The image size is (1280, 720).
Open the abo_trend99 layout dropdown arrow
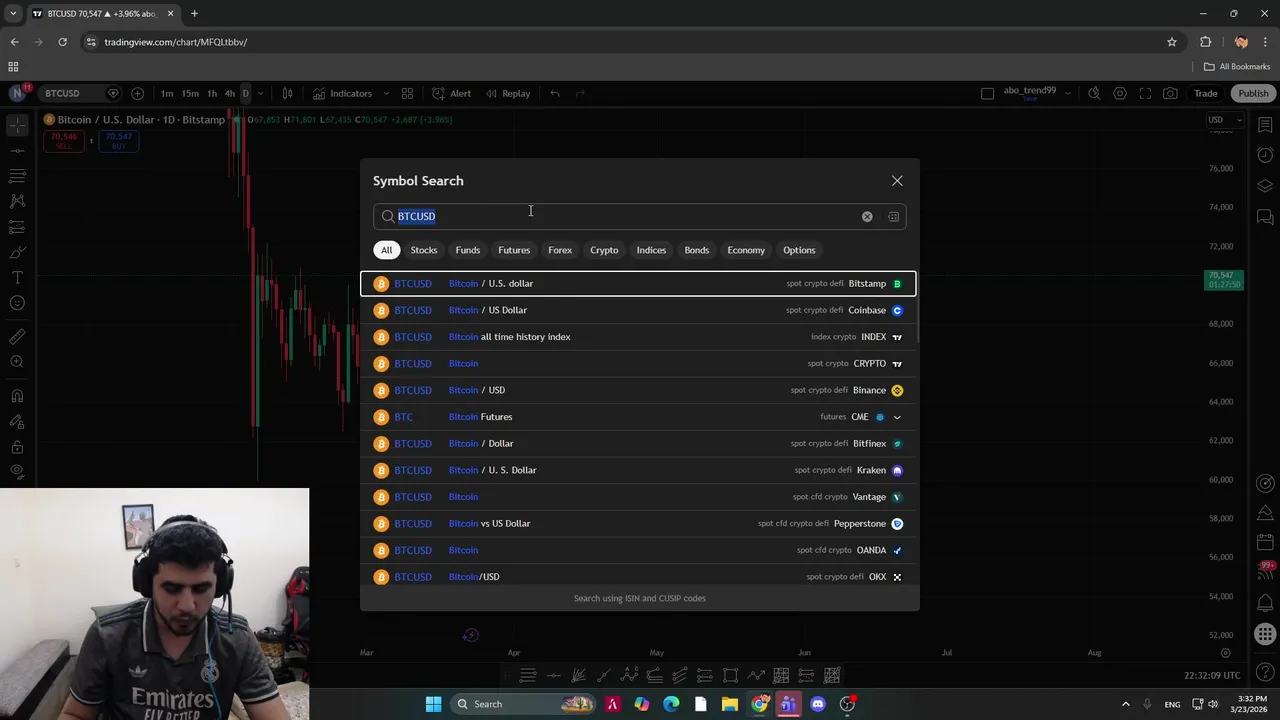point(1068,93)
